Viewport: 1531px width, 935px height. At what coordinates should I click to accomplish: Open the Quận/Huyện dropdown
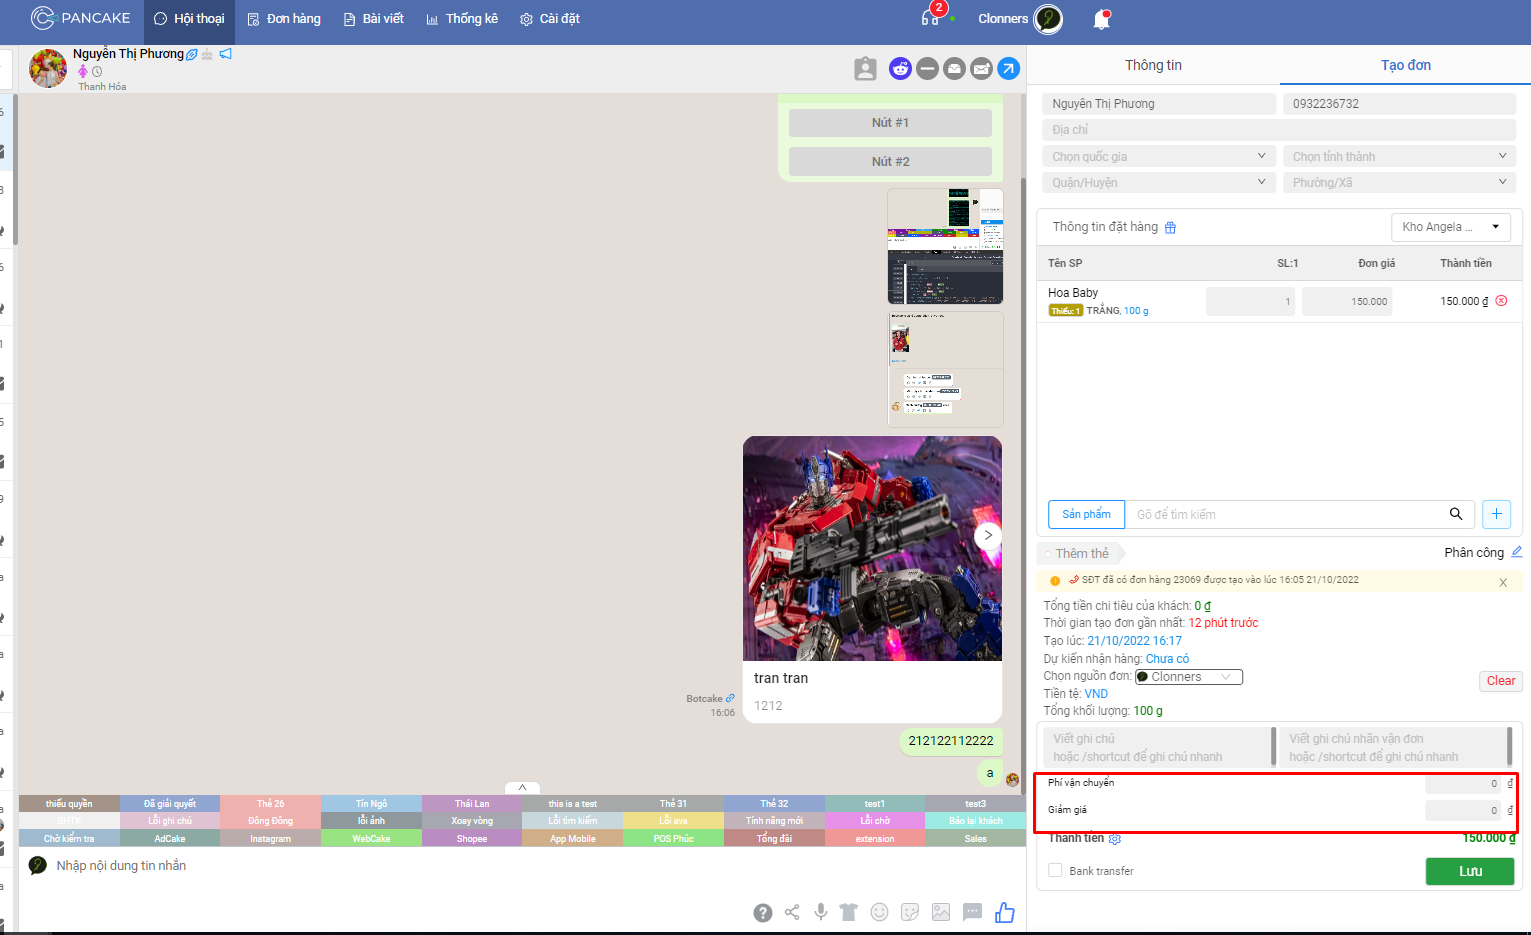[x=1158, y=182]
